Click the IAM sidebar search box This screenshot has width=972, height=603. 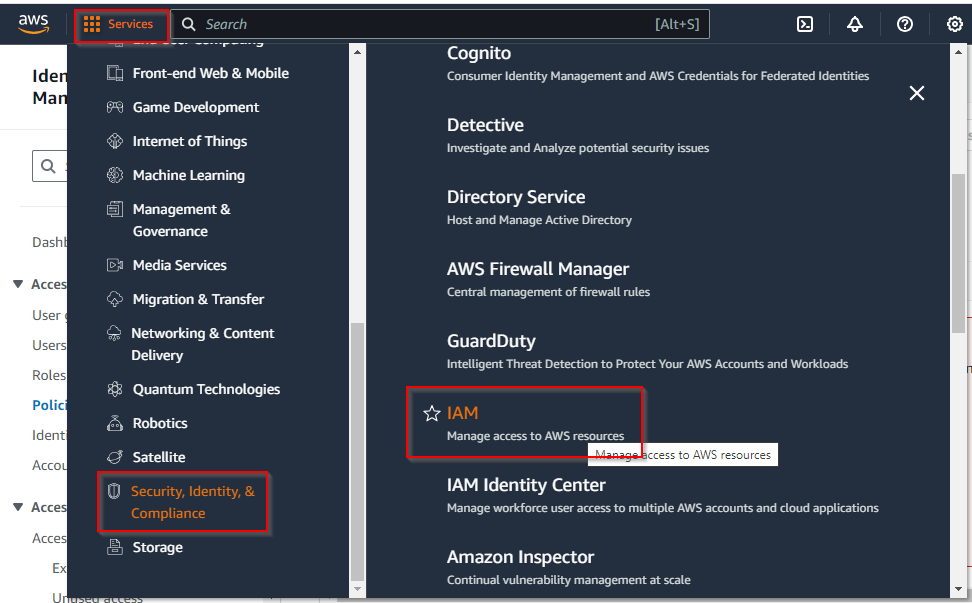pos(50,166)
